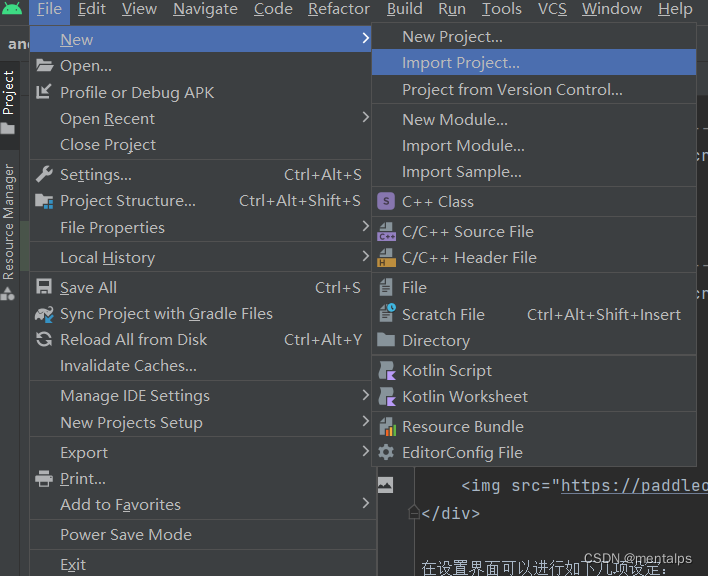Viewport: 708px width, 576px height.
Task: Open the Refactor menu
Action: (x=339, y=9)
